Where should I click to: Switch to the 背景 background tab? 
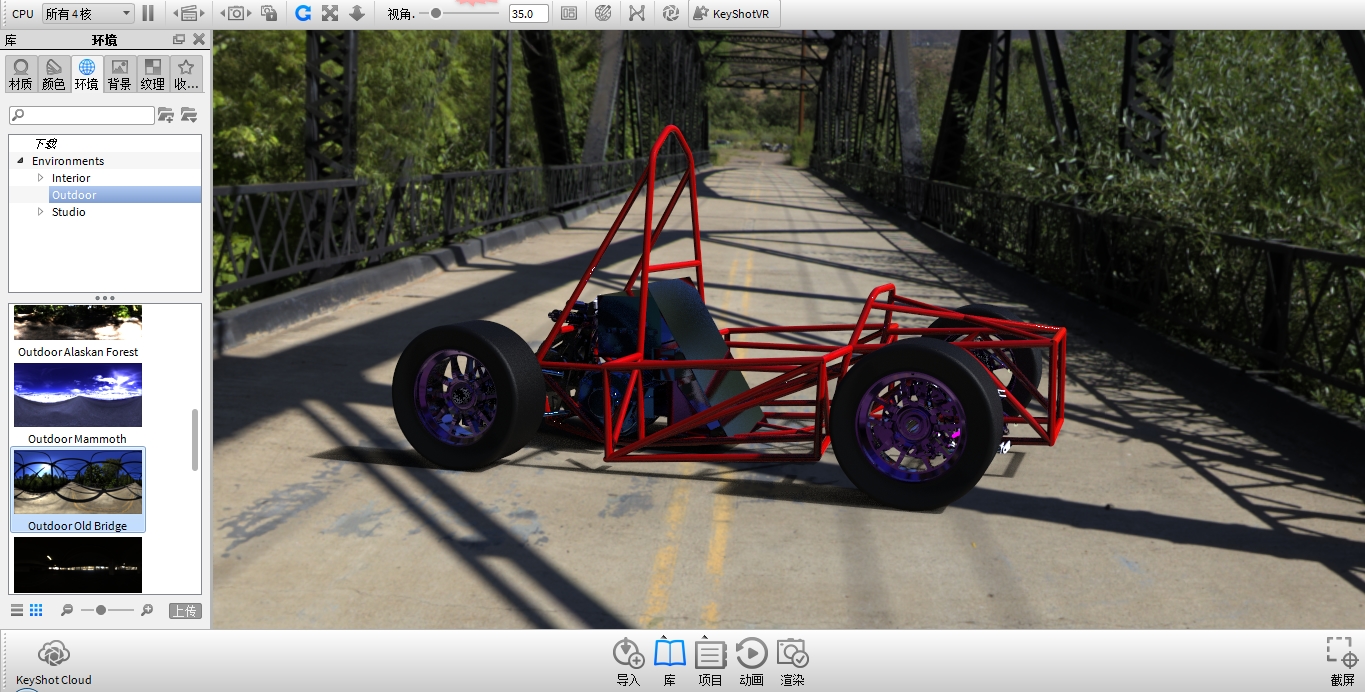[x=119, y=72]
